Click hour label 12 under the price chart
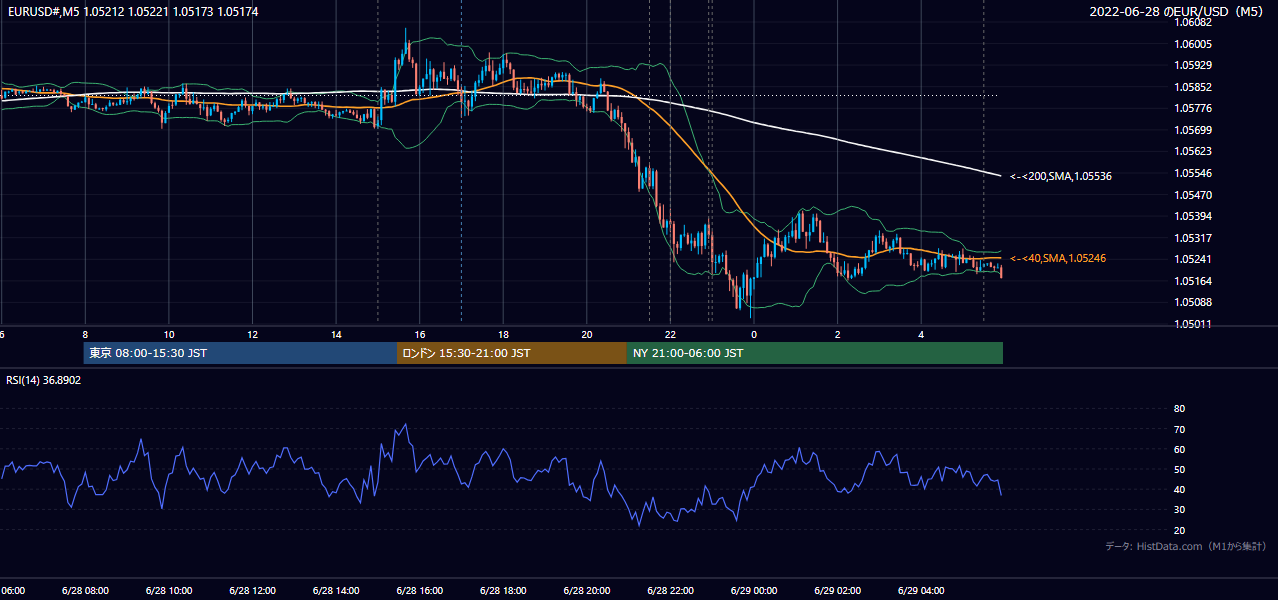 click(x=253, y=334)
